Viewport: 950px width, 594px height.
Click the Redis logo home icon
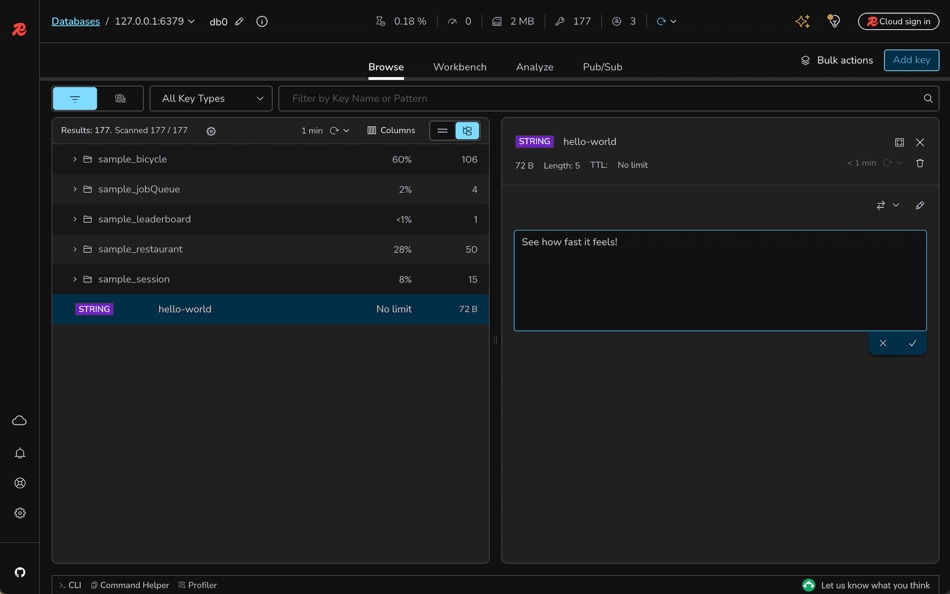[x=19, y=30]
